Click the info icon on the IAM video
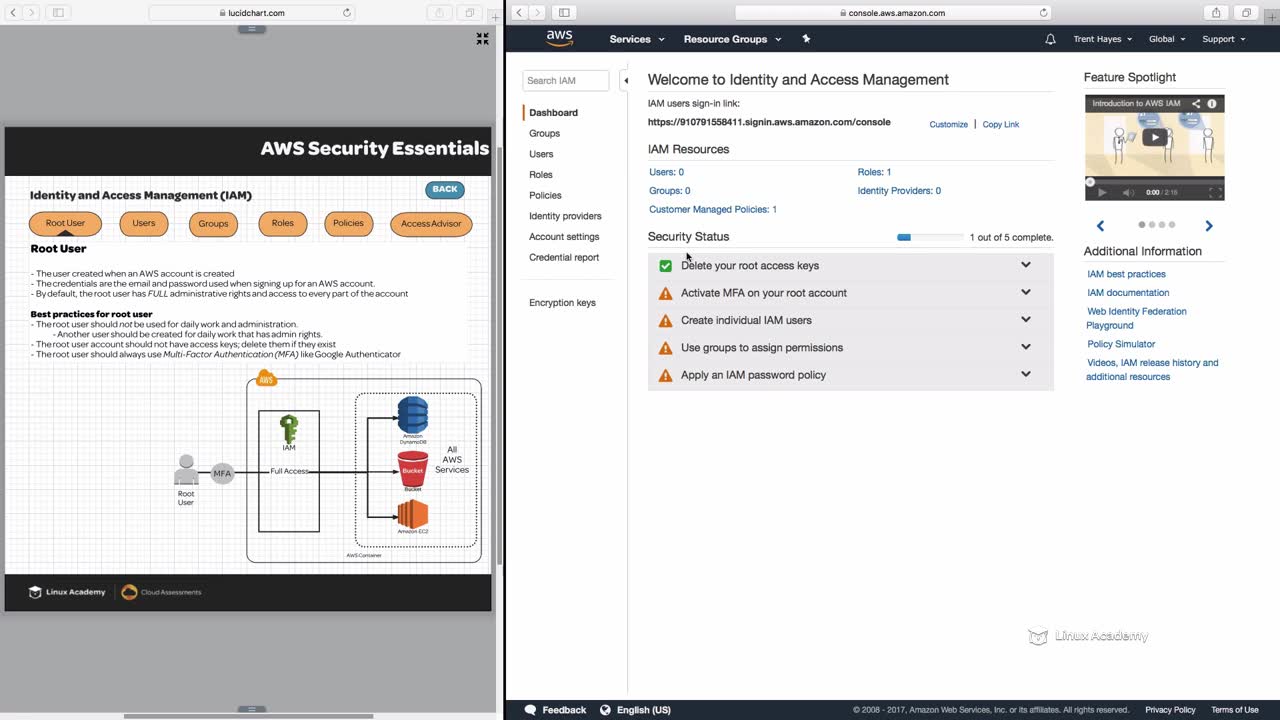Screen dimensions: 1280x720 (x=1212, y=103)
